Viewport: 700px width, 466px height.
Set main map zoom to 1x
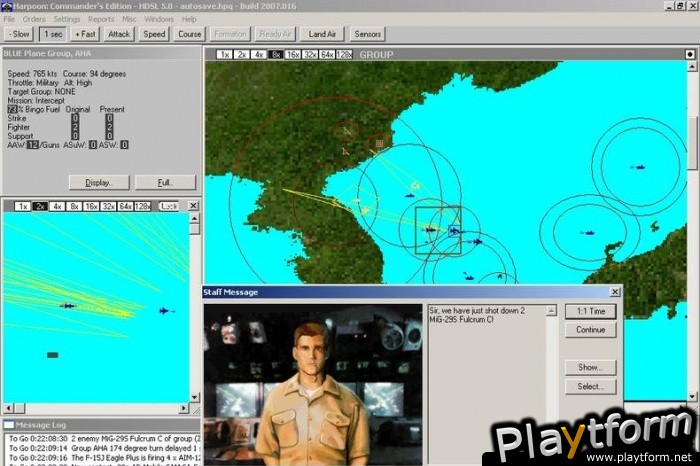(225, 54)
